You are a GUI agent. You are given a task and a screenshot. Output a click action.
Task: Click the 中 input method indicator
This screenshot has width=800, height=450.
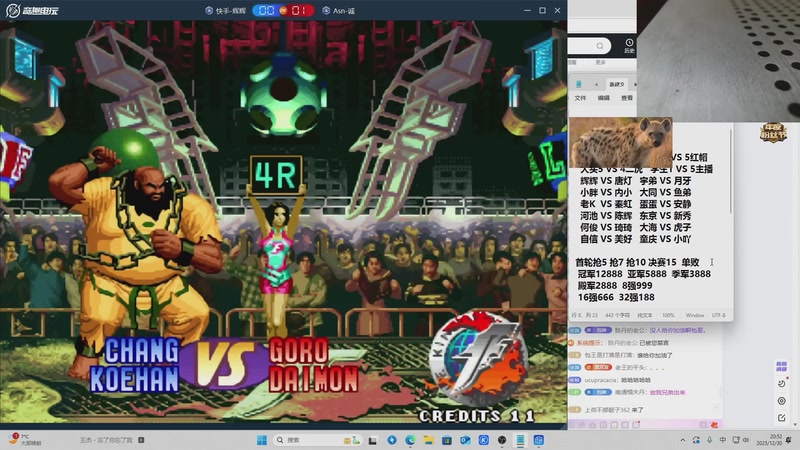click(x=722, y=440)
